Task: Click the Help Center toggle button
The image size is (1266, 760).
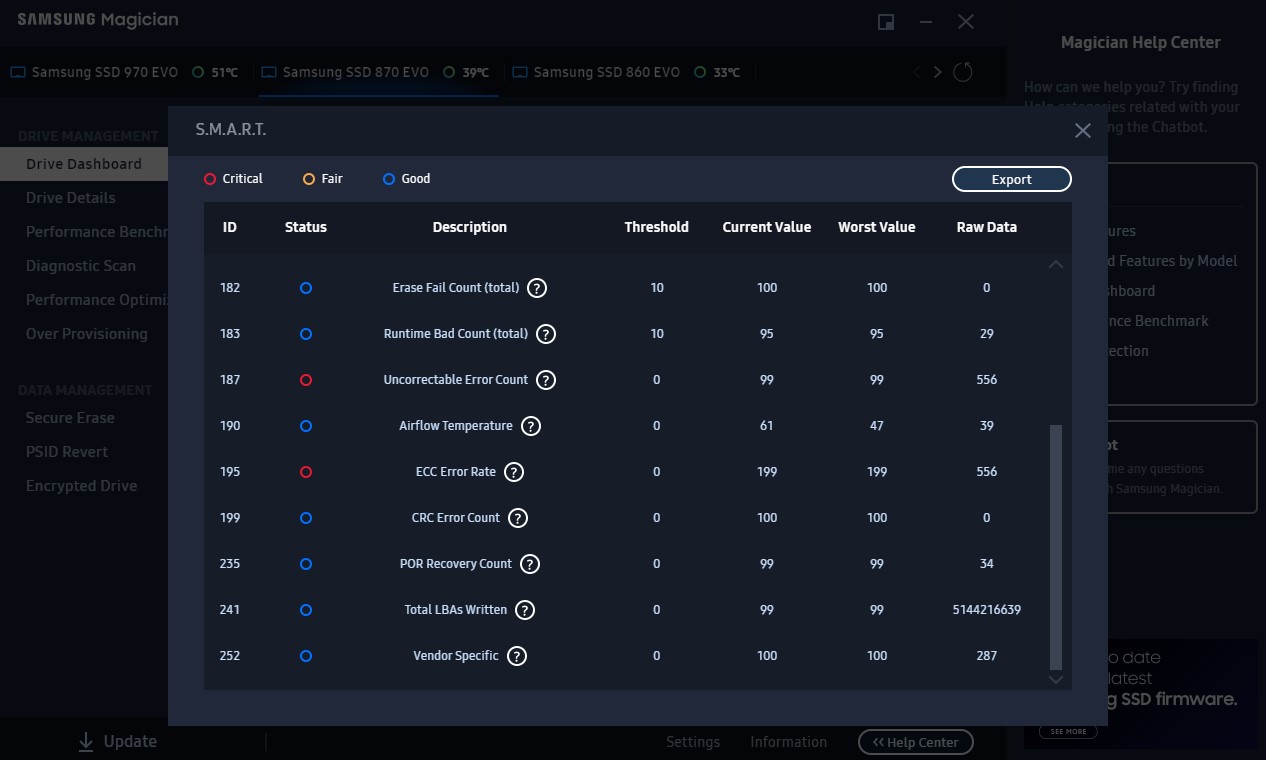Action: (x=916, y=742)
